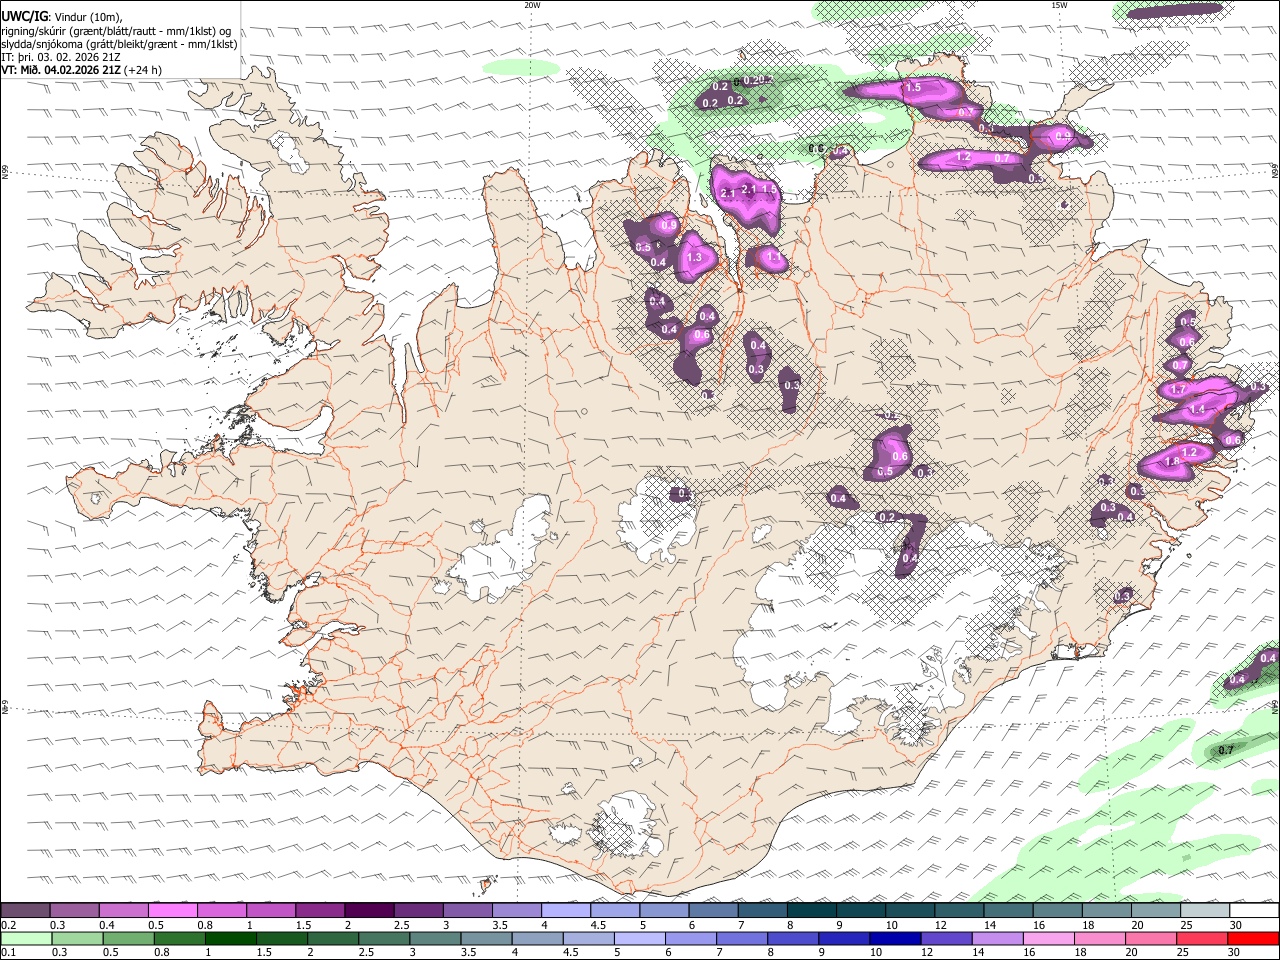Viewport: 1280px width, 960px height.
Task: Pick the 8 blue swatch in rain legend
Action: tap(793, 938)
